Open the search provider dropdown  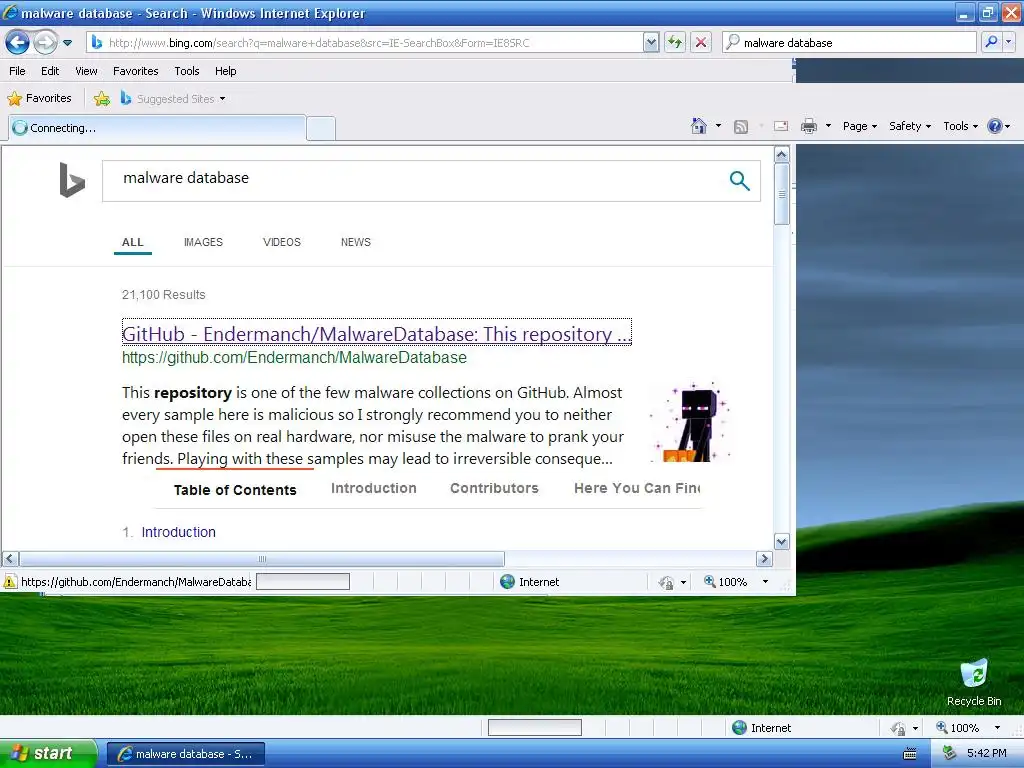click(x=1008, y=42)
